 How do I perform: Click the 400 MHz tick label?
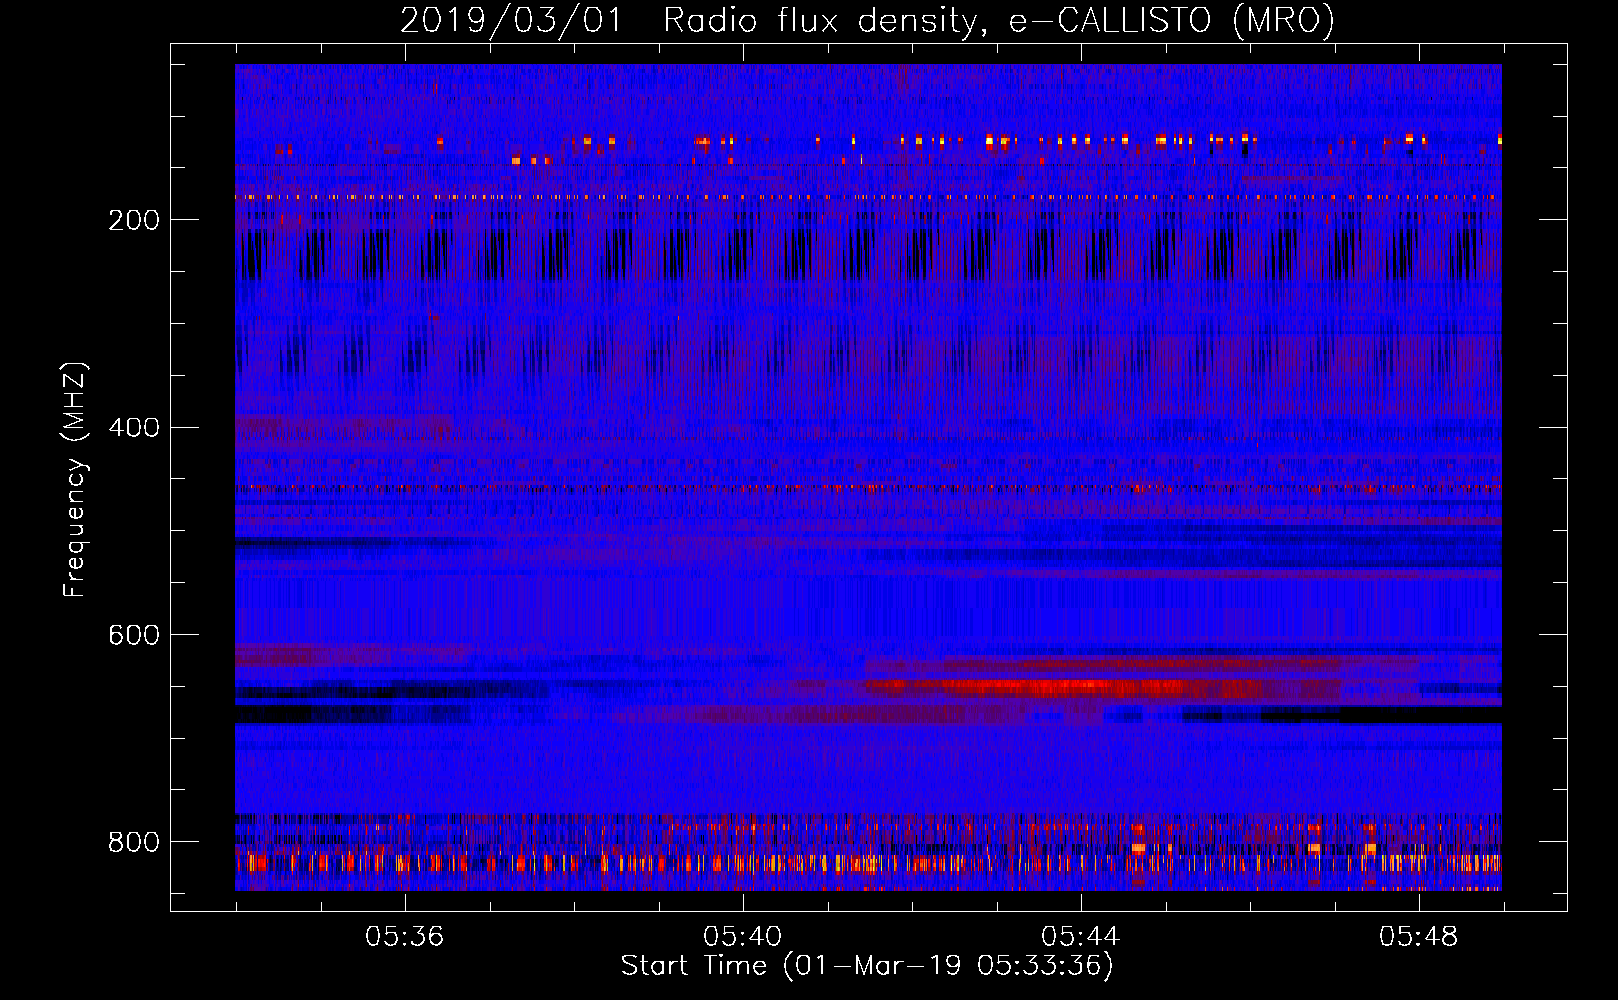click(134, 428)
